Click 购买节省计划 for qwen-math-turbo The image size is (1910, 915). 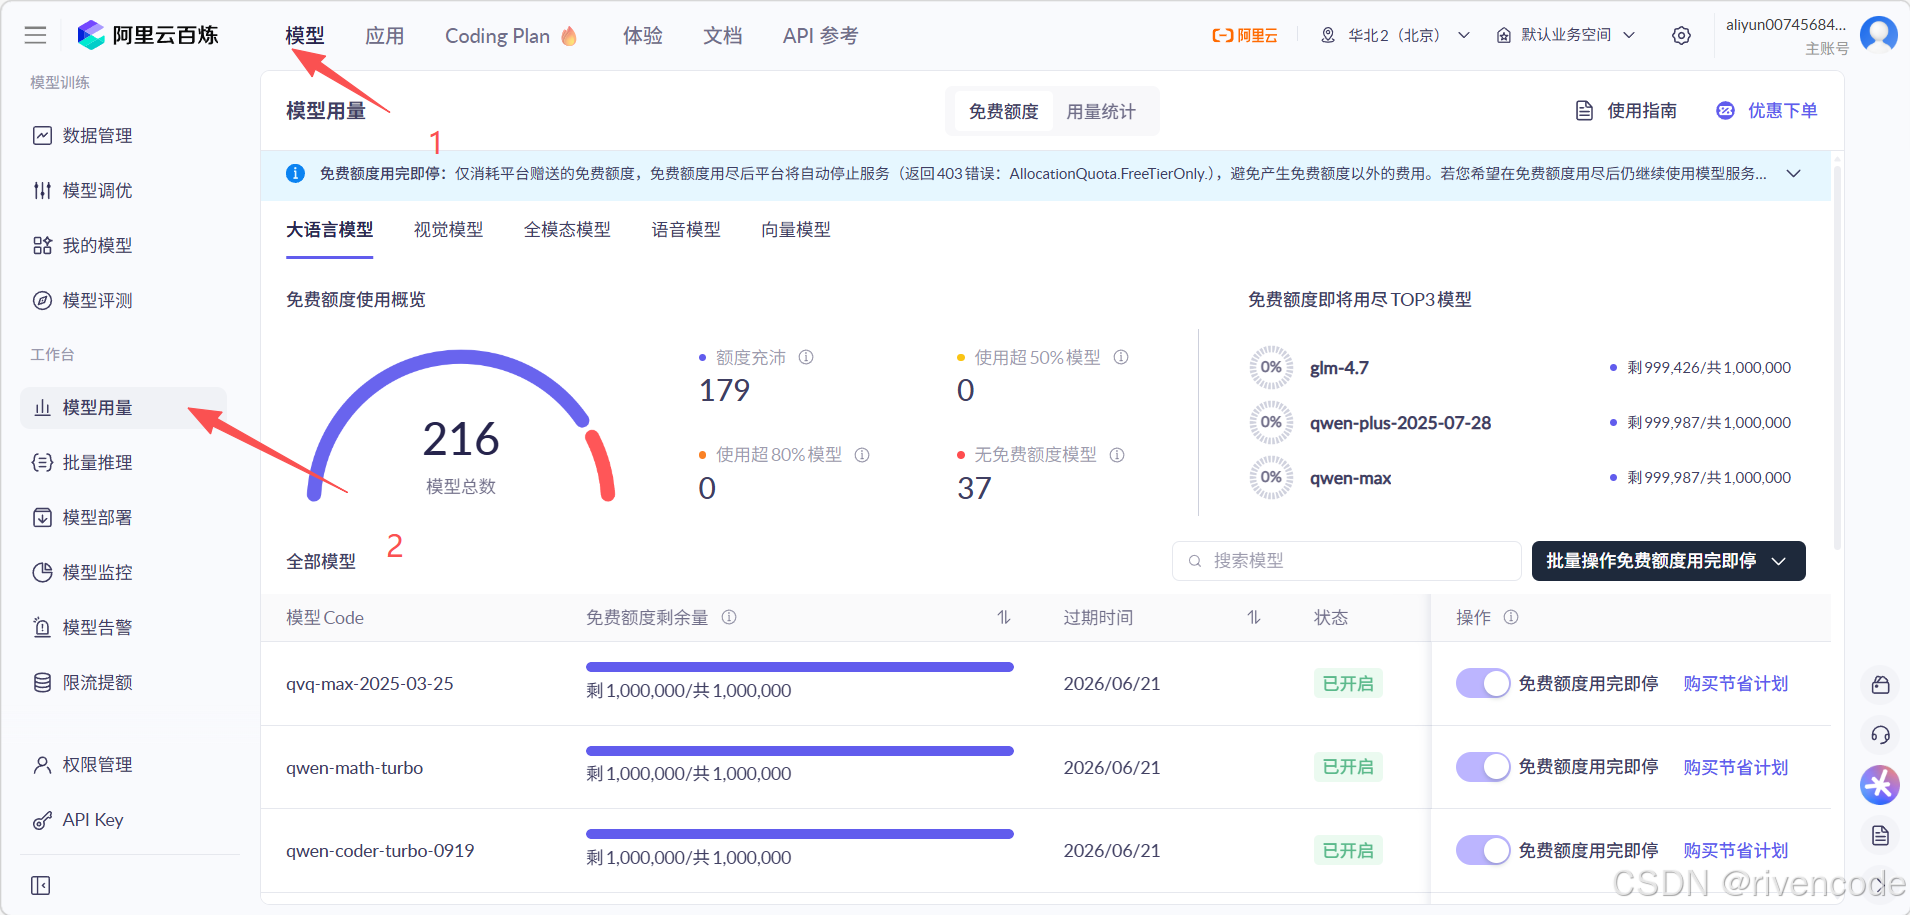click(x=1734, y=766)
